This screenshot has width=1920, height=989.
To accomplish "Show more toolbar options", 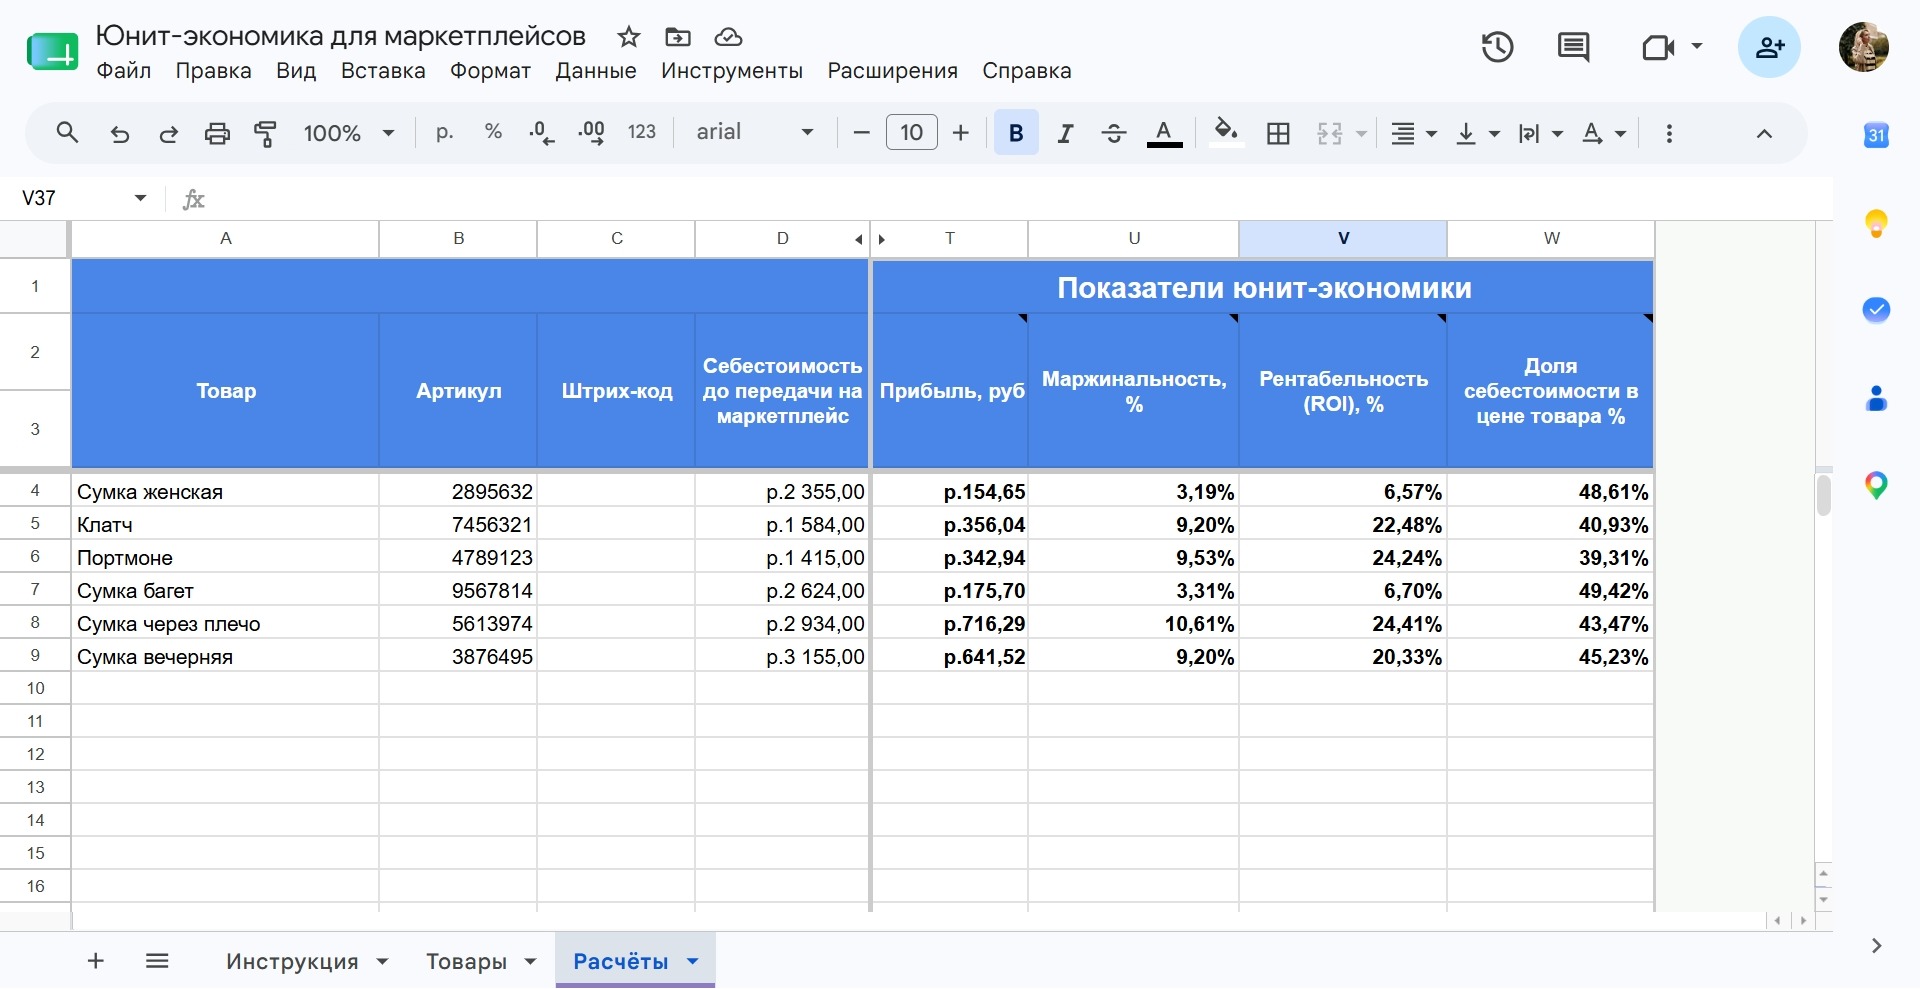I will click(x=1669, y=133).
